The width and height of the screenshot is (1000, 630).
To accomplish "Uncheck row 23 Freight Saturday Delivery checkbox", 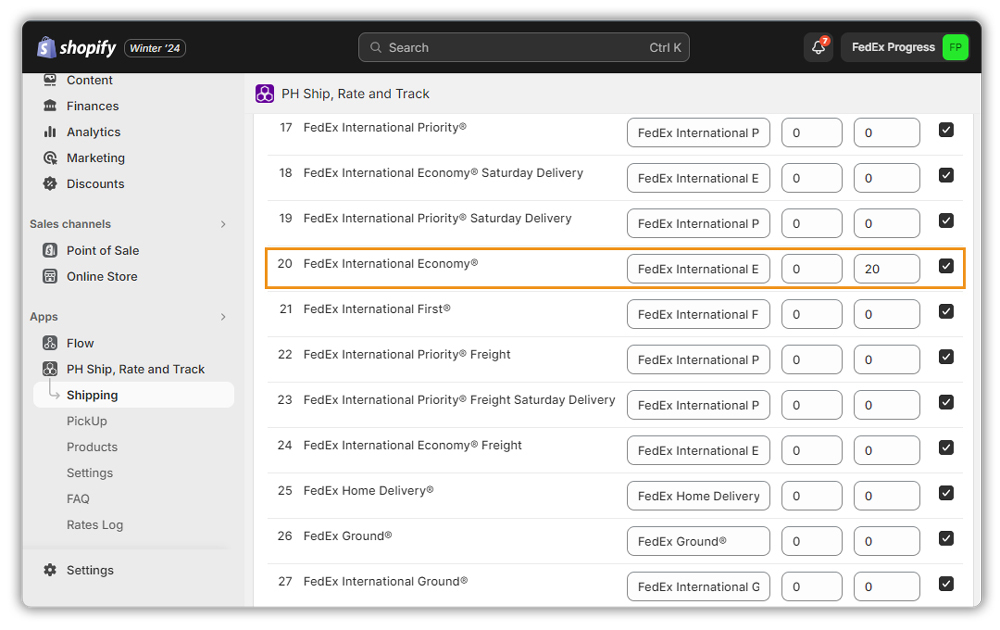I will [x=946, y=402].
